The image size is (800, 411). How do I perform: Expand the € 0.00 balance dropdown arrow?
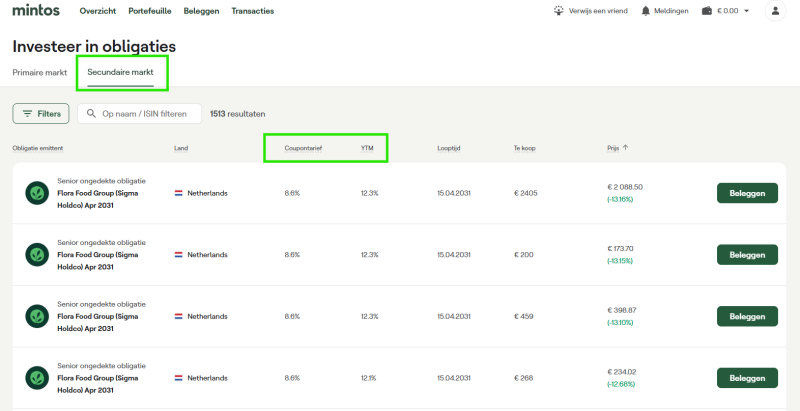(746, 11)
